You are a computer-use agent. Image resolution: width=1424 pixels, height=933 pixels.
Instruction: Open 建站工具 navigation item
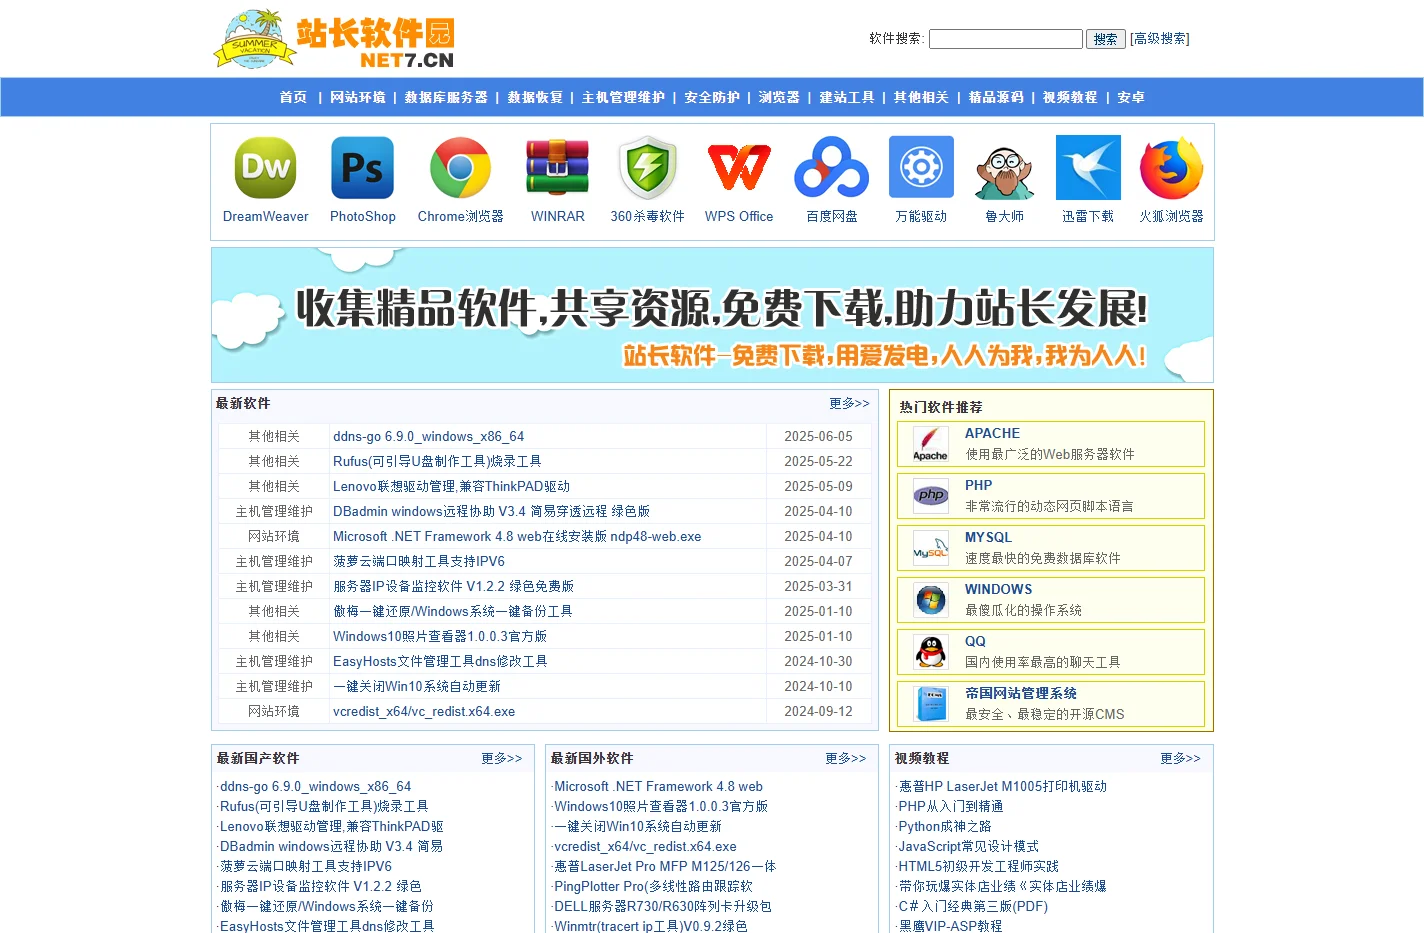tap(847, 97)
